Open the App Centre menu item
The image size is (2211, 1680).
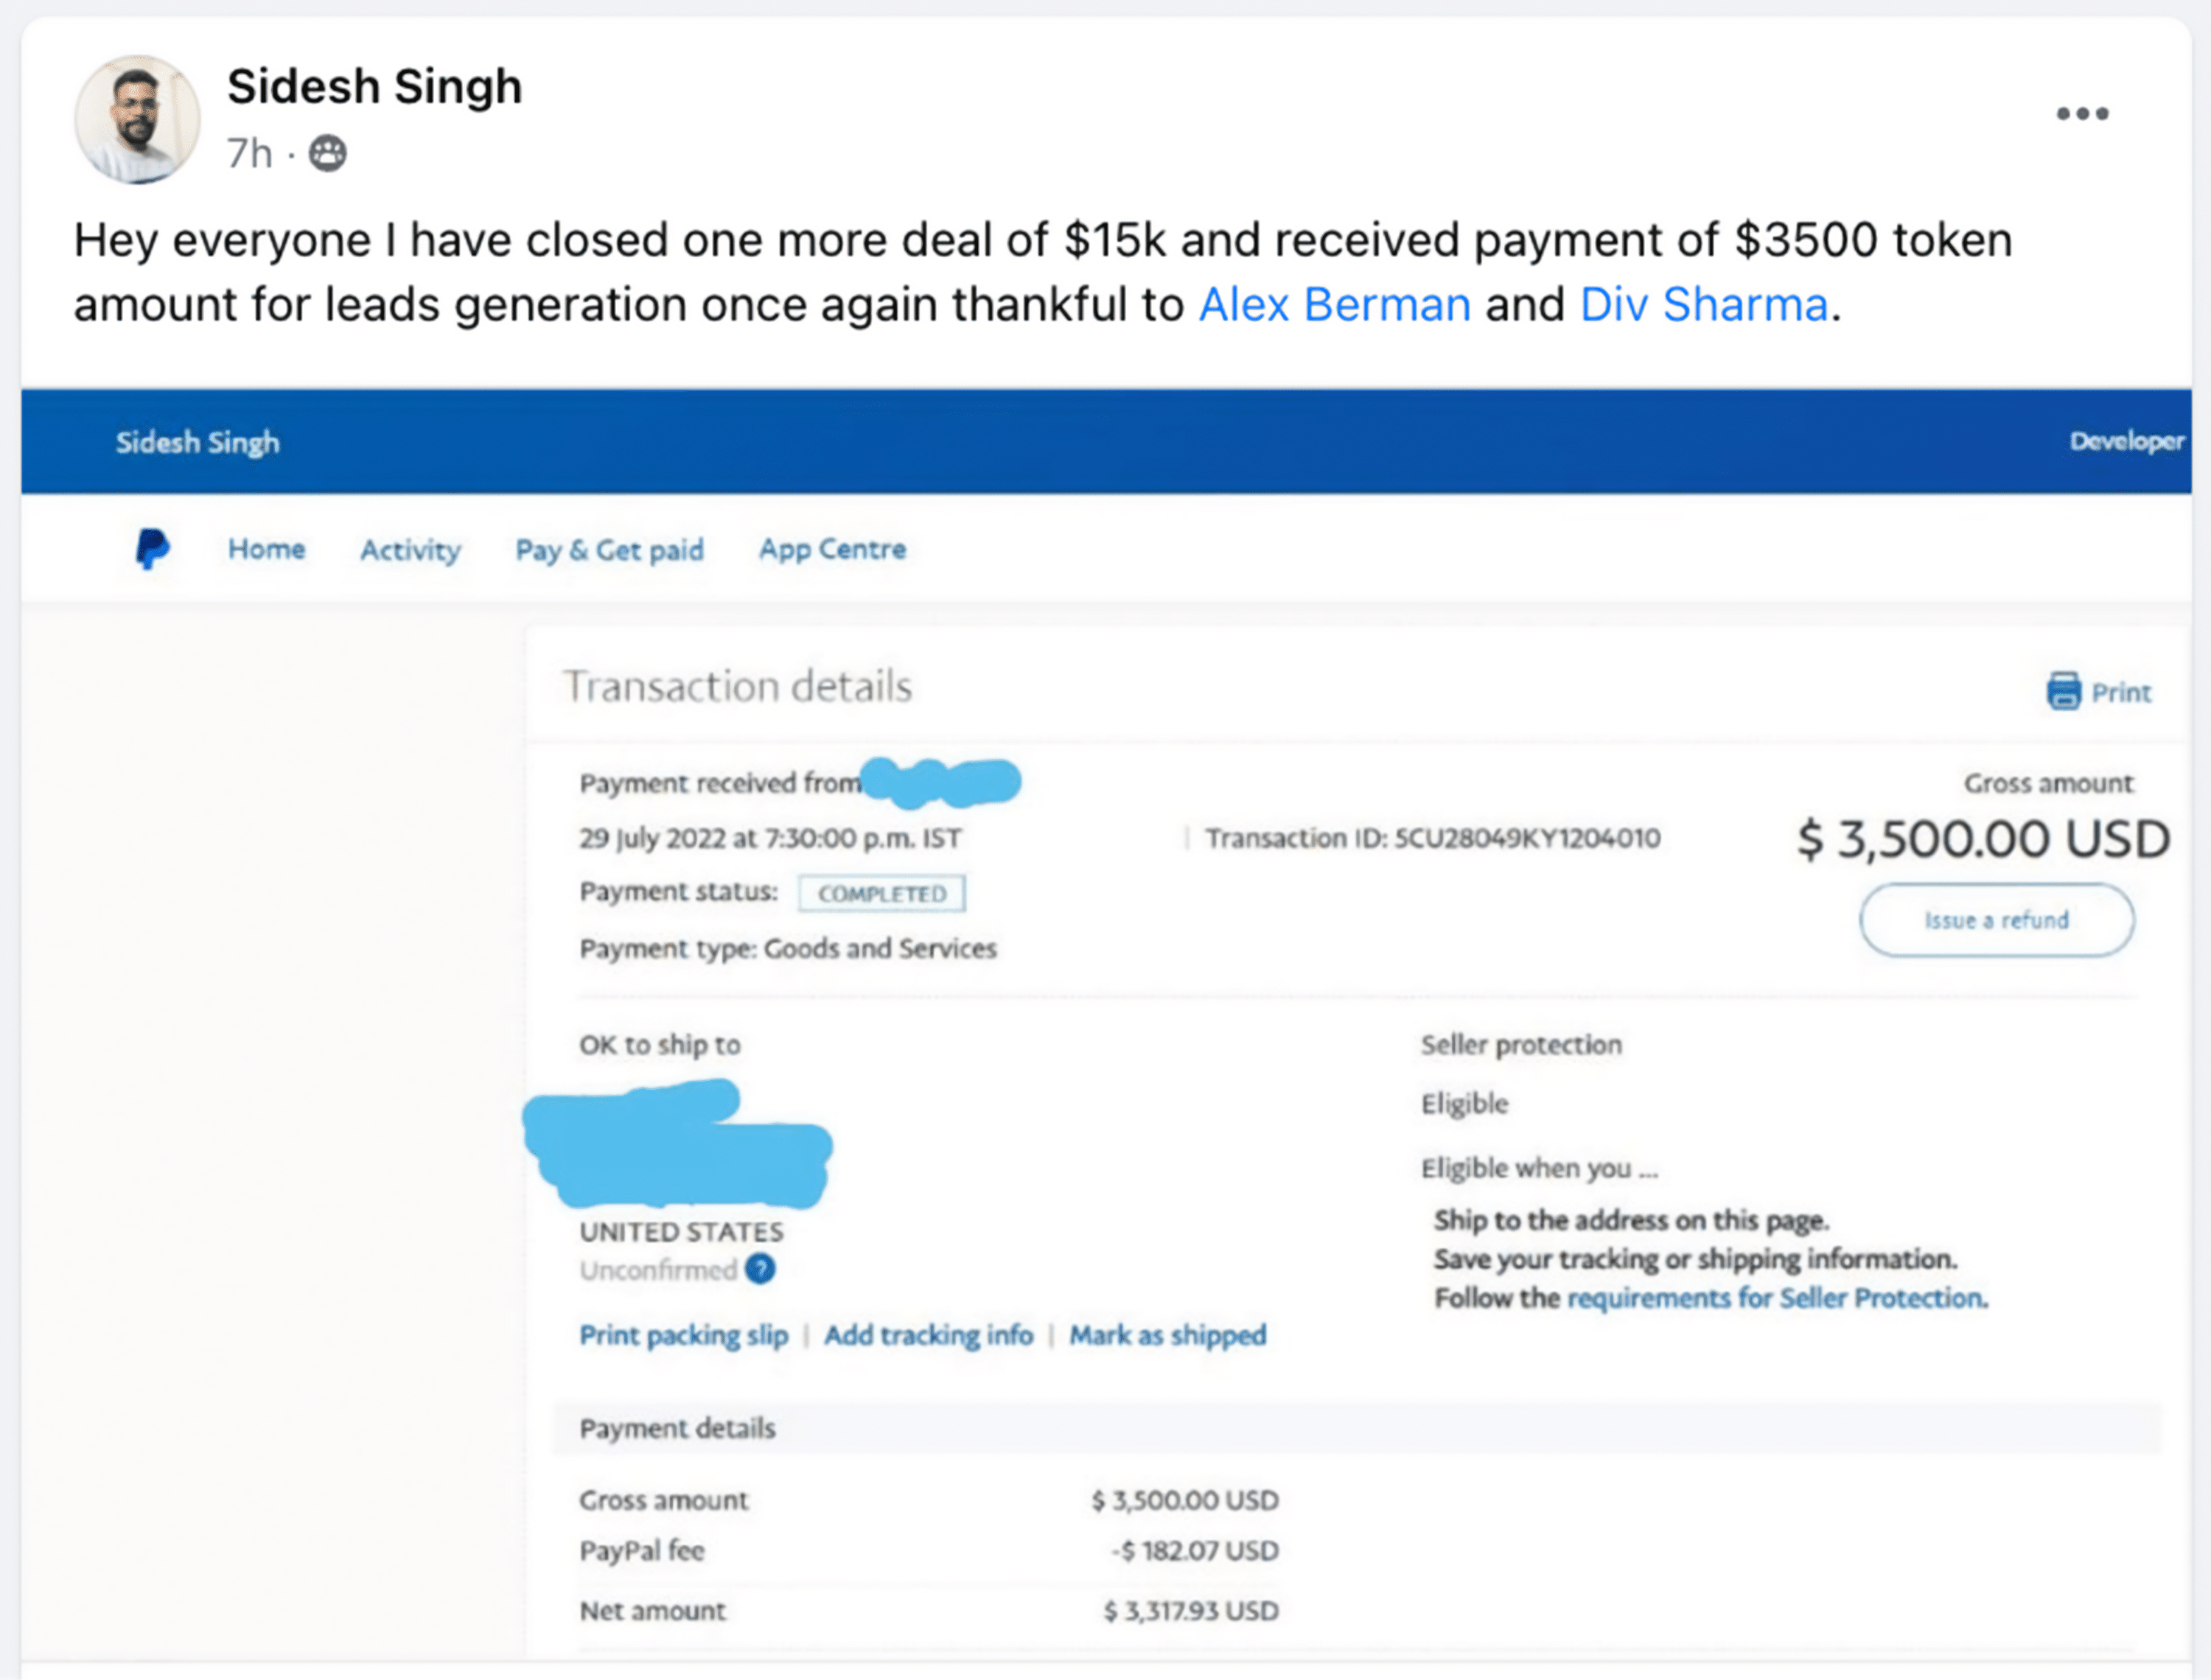pyautogui.click(x=832, y=549)
